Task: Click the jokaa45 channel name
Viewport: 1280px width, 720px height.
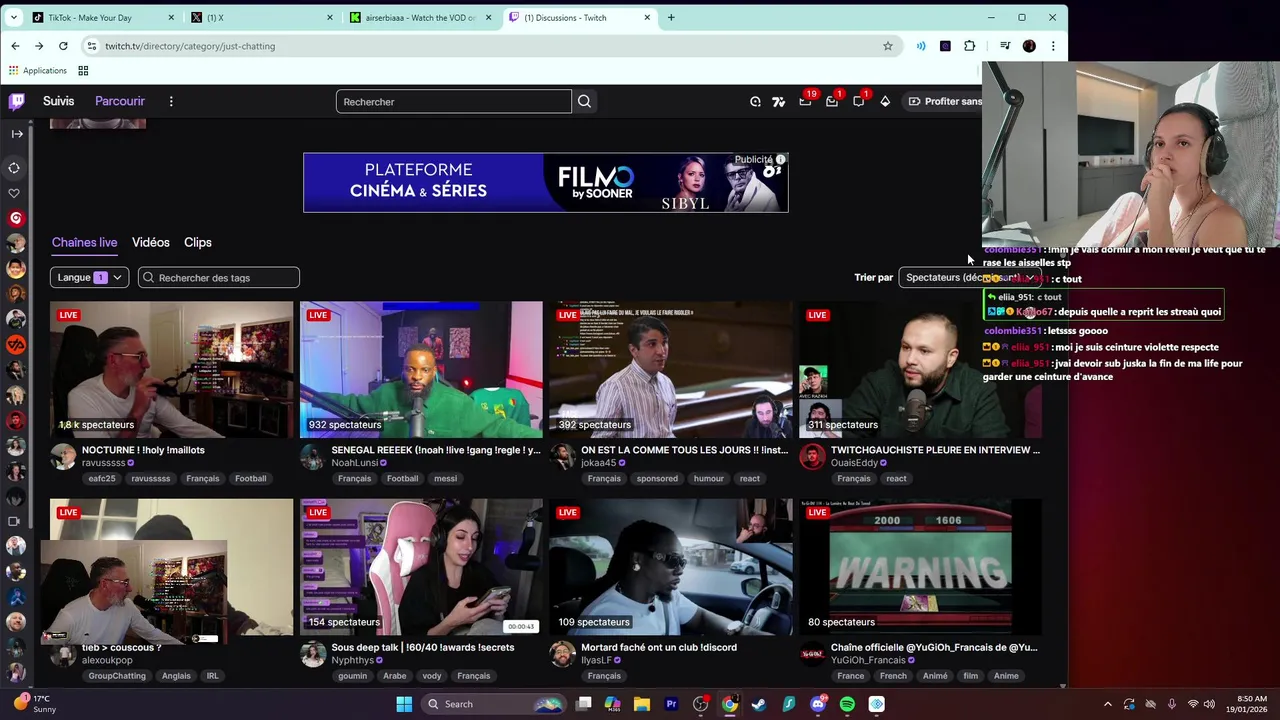Action: tap(599, 463)
